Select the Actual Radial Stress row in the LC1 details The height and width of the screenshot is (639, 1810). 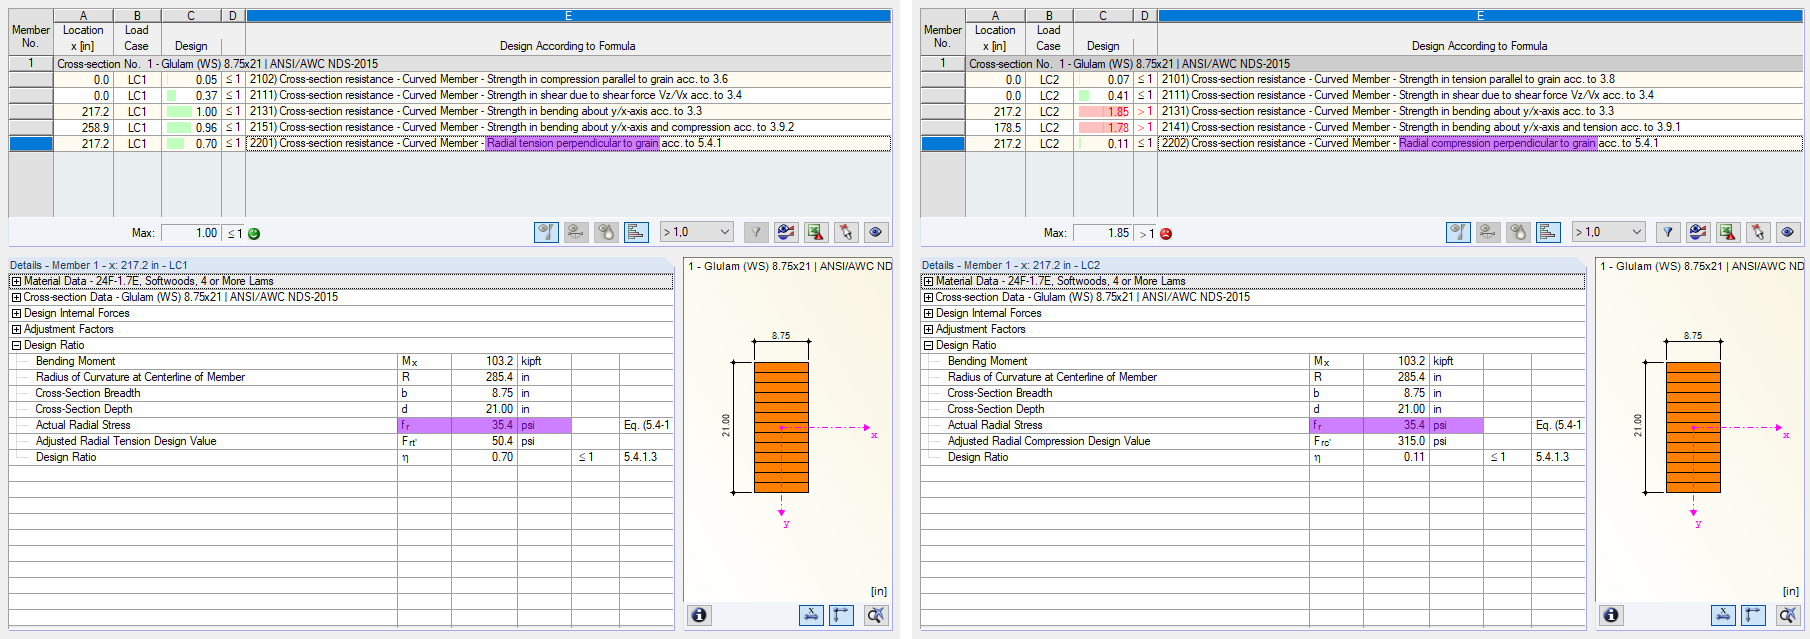tap(341, 425)
